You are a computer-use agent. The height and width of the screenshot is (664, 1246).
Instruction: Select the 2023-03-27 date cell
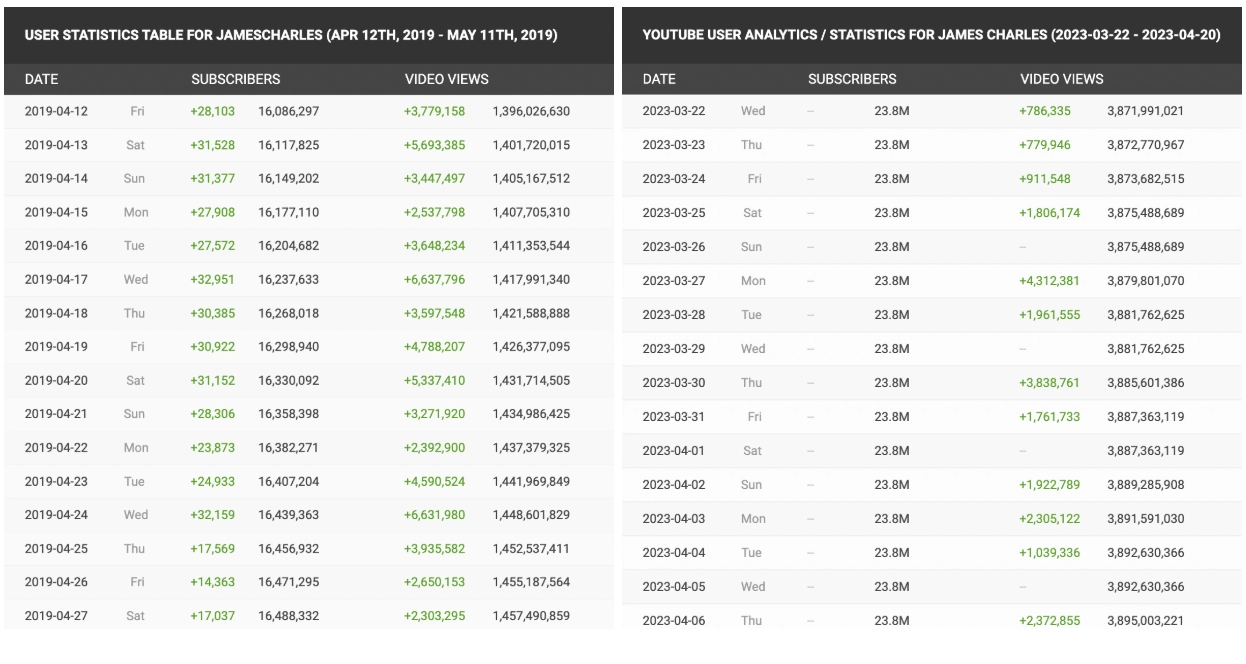(x=673, y=281)
